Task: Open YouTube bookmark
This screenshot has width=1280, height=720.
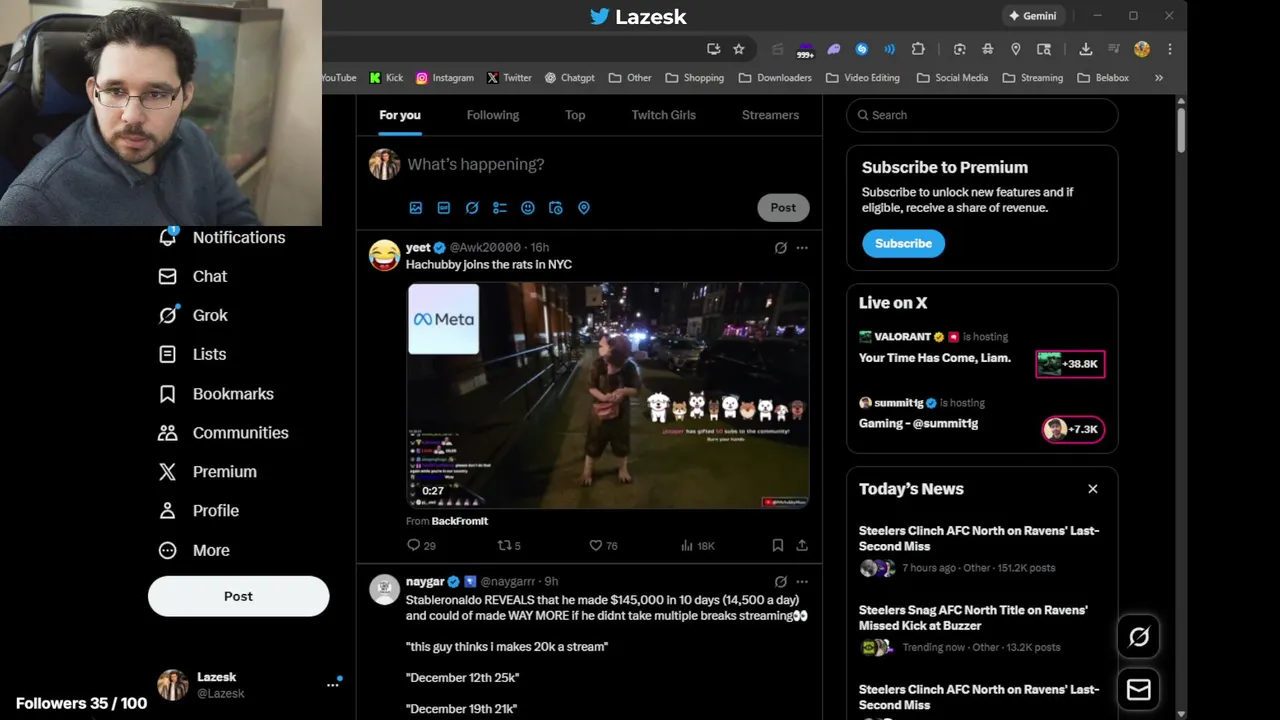Action: pos(339,78)
